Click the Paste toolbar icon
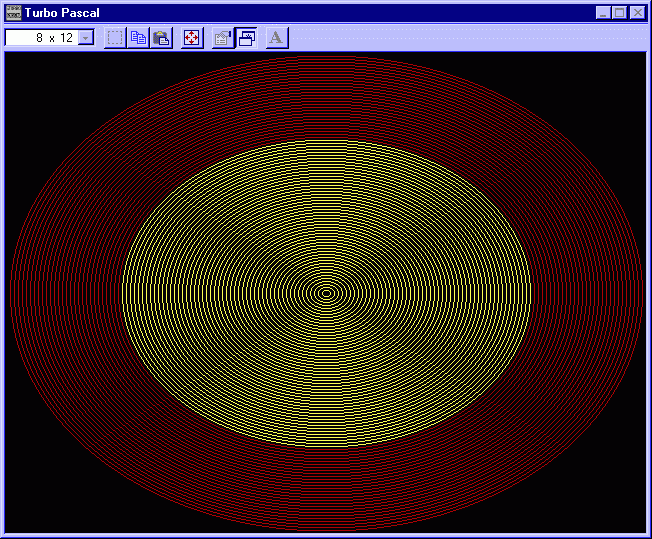The width and height of the screenshot is (652, 539). click(161, 38)
